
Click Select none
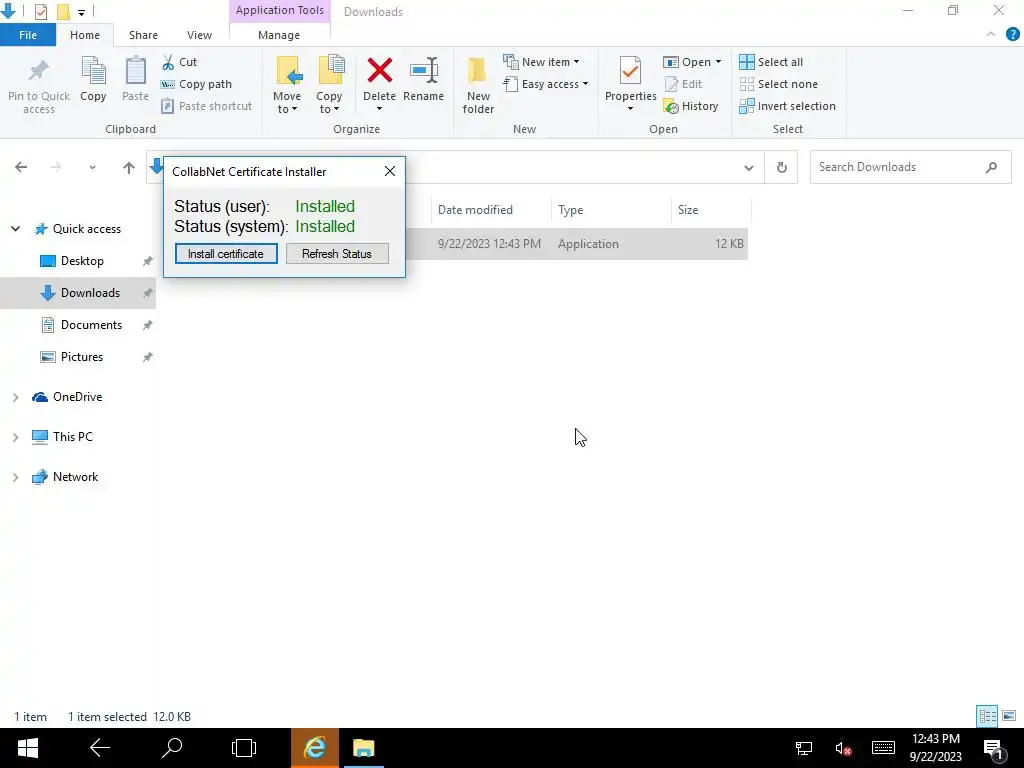(x=778, y=84)
